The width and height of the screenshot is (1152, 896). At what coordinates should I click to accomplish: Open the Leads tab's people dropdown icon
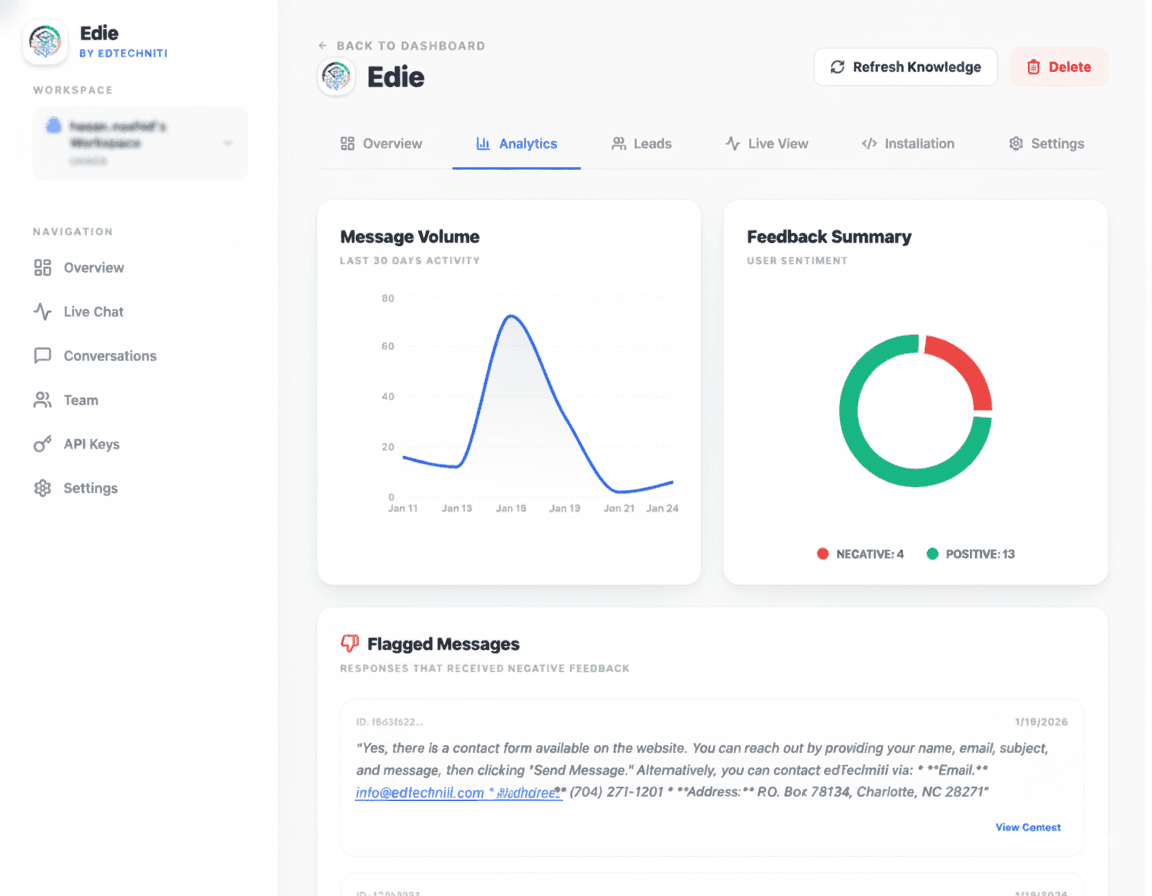pyautogui.click(x=621, y=143)
